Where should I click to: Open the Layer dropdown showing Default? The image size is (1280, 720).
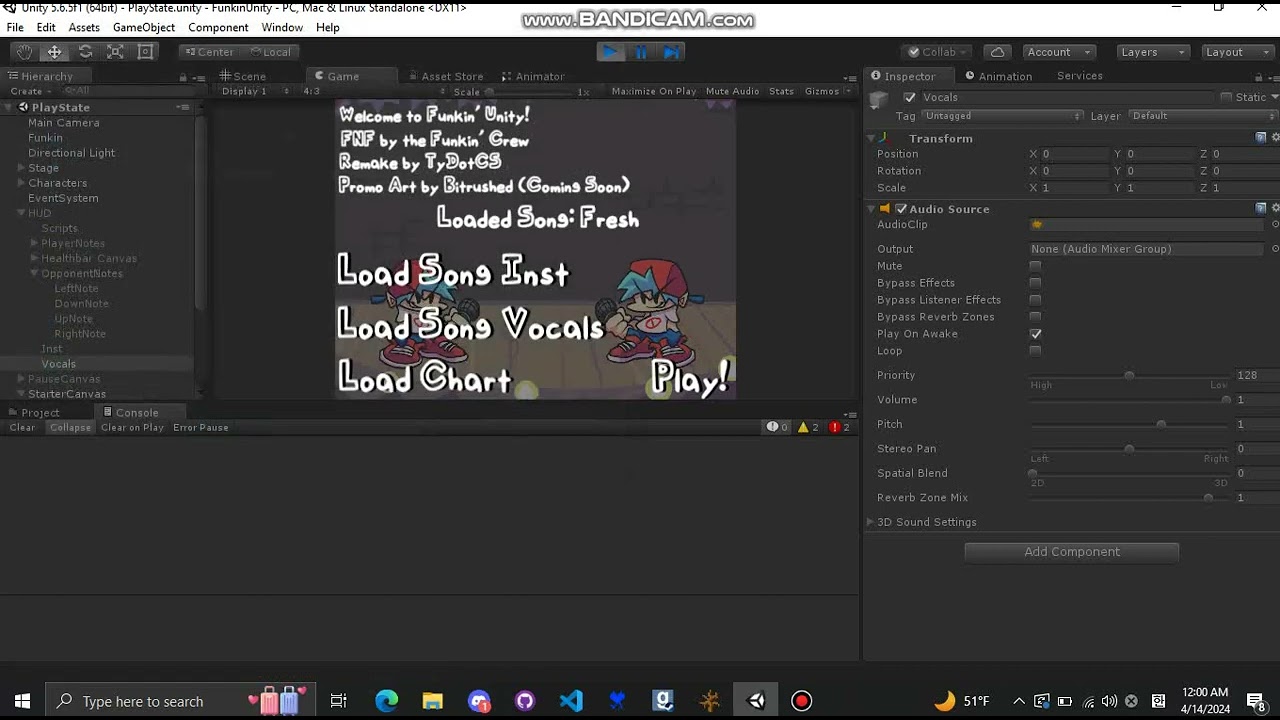click(x=1204, y=116)
